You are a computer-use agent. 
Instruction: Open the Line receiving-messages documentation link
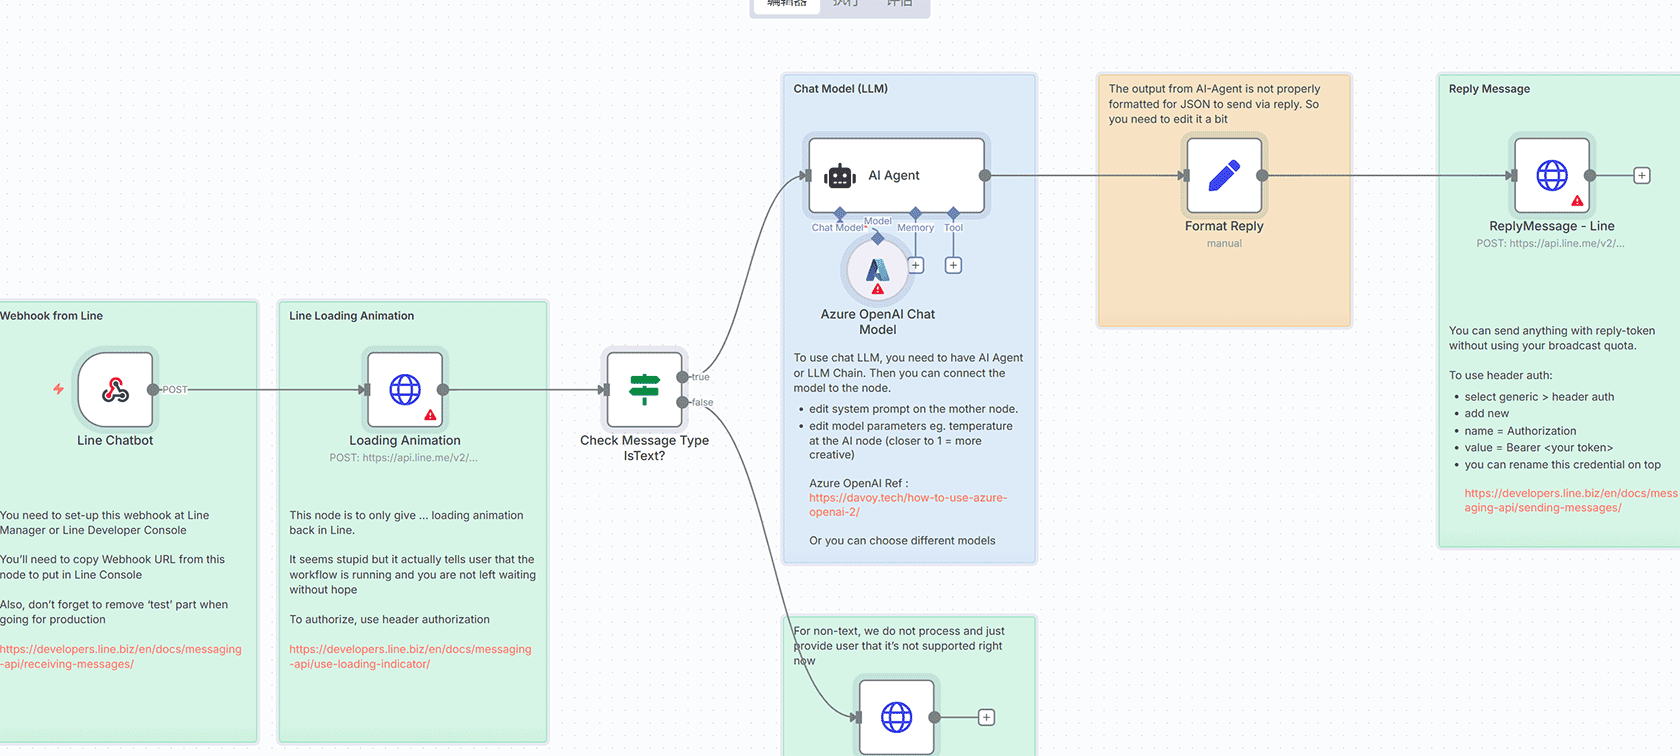pos(120,656)
